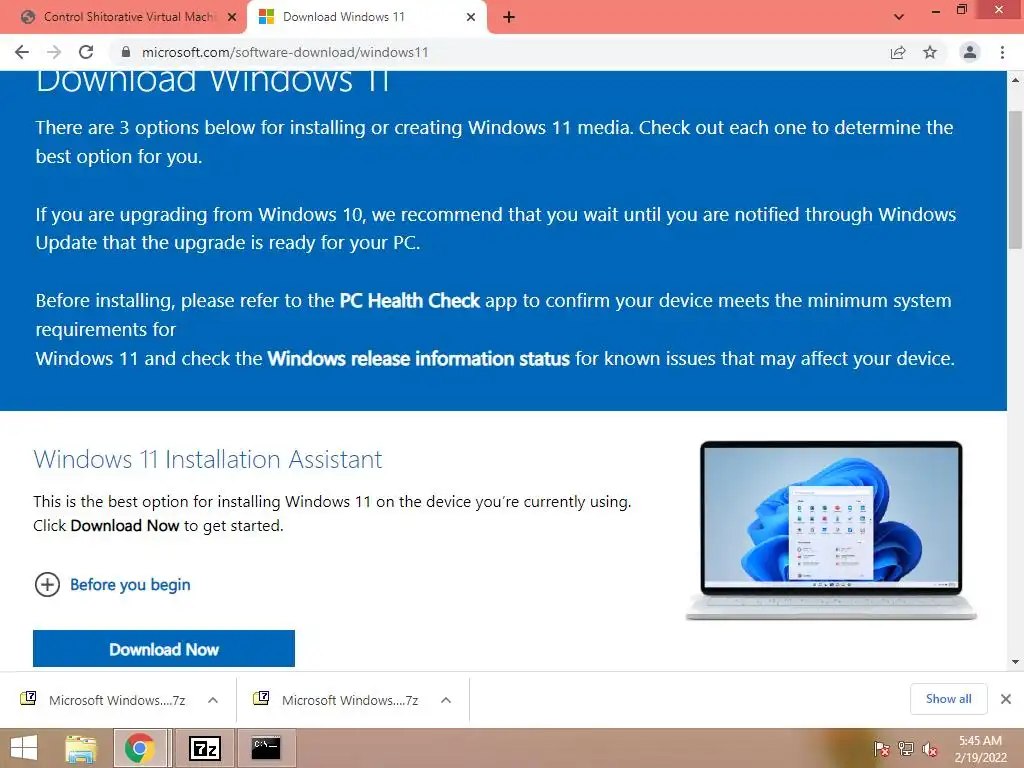
Task: Close the Download Windows 11 tab
Action: (x=471, y=17)
